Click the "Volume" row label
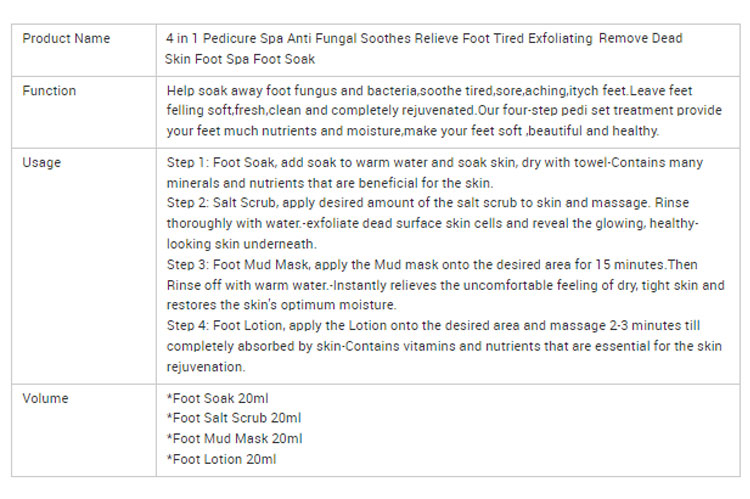This screenshot has width=750, height=499. (45, 398)
